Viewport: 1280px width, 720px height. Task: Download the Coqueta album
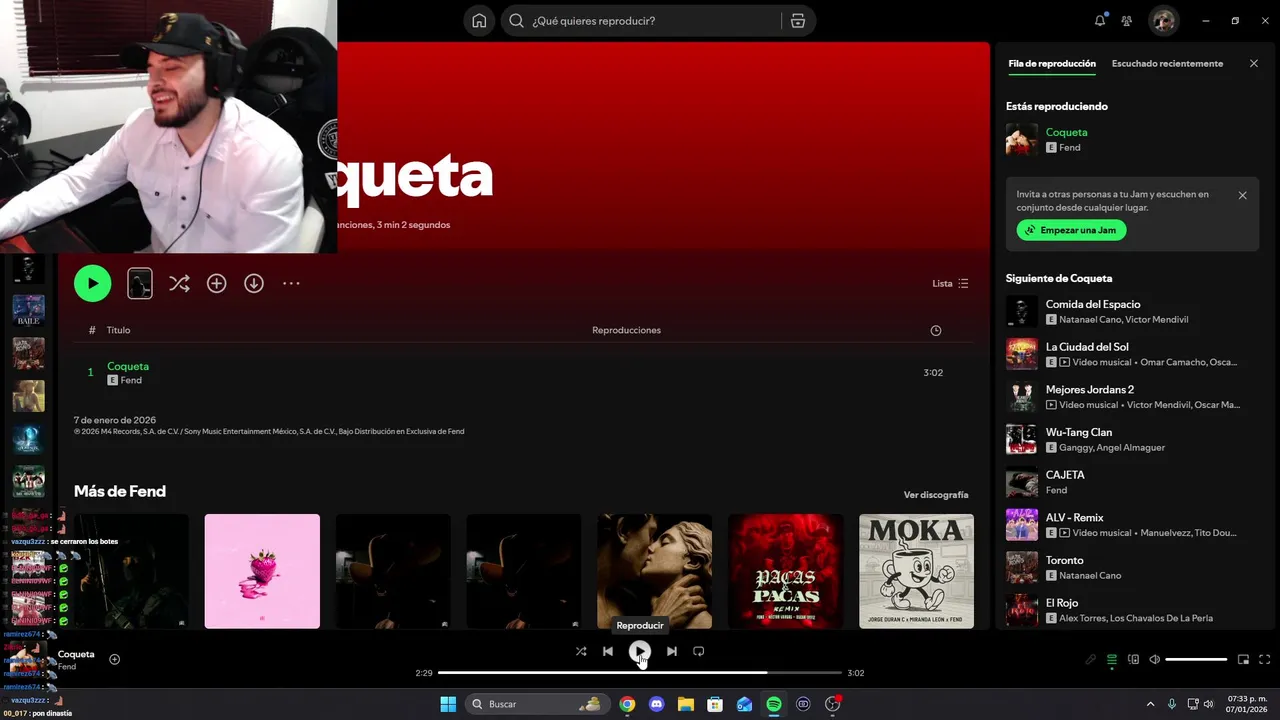[x=254, y=284]
